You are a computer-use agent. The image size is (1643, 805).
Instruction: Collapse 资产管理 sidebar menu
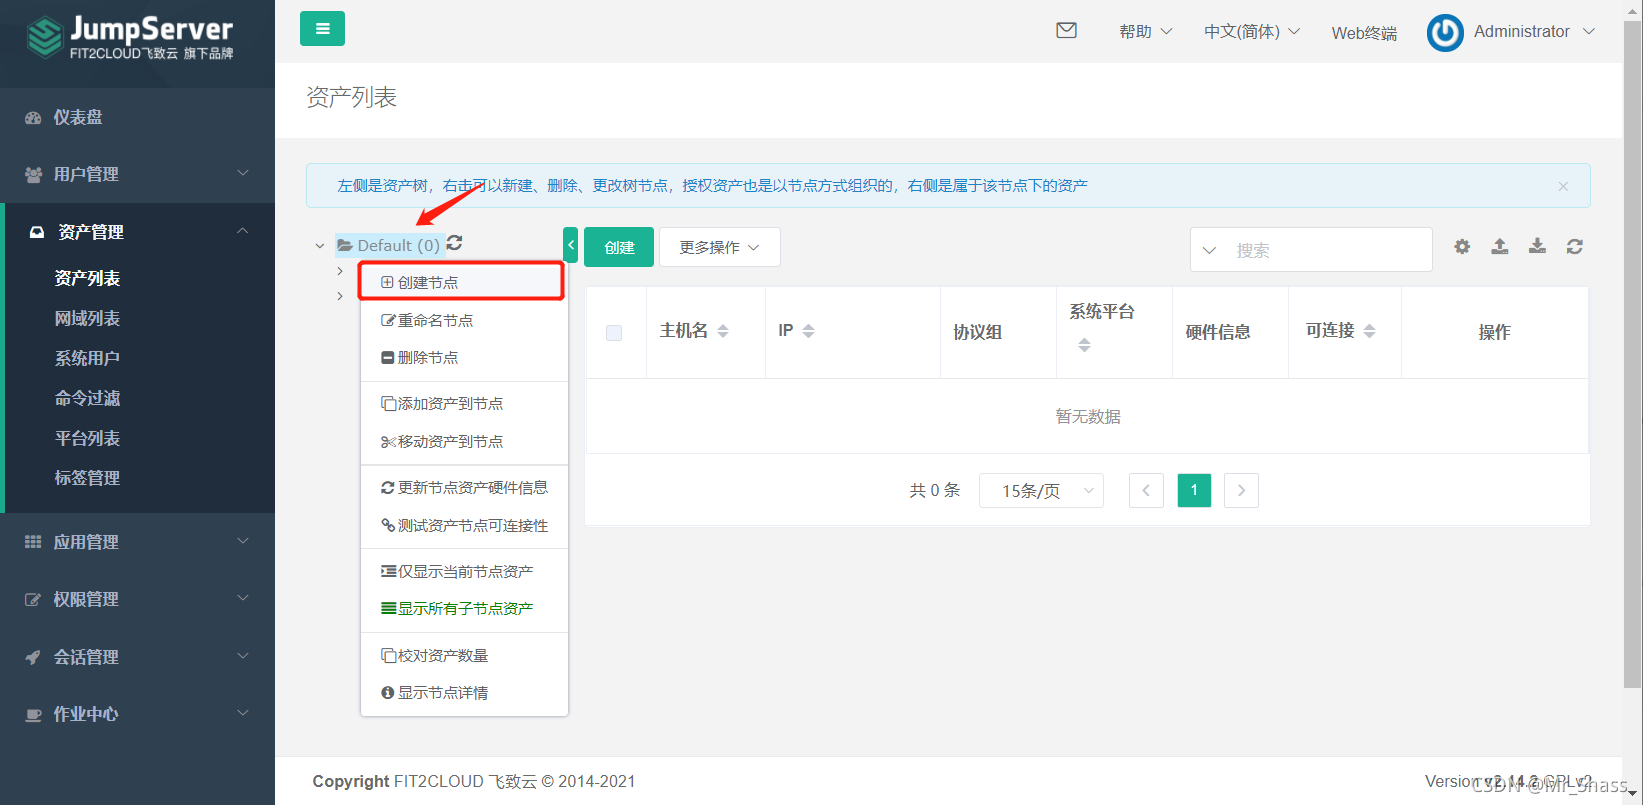point(137,232)
